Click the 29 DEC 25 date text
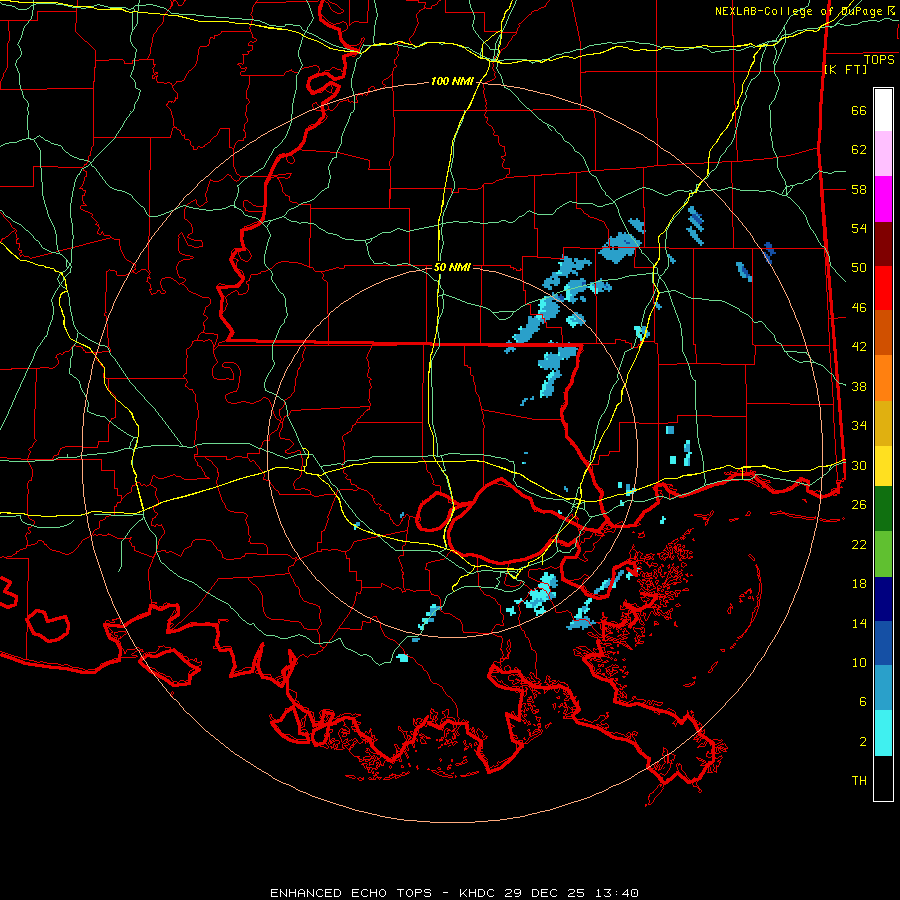This screenshot has height=900, width=900. tap(545, 893)
